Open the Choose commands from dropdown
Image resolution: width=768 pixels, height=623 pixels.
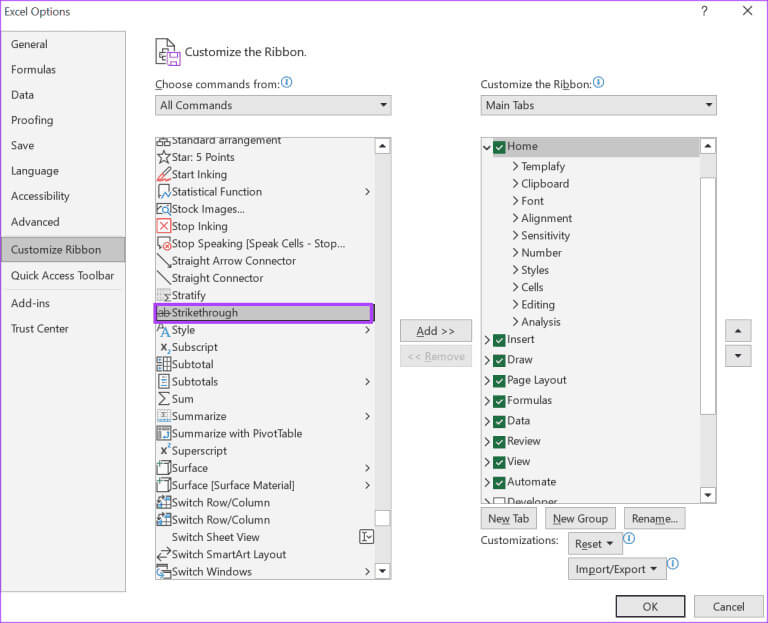pos(273,105)
